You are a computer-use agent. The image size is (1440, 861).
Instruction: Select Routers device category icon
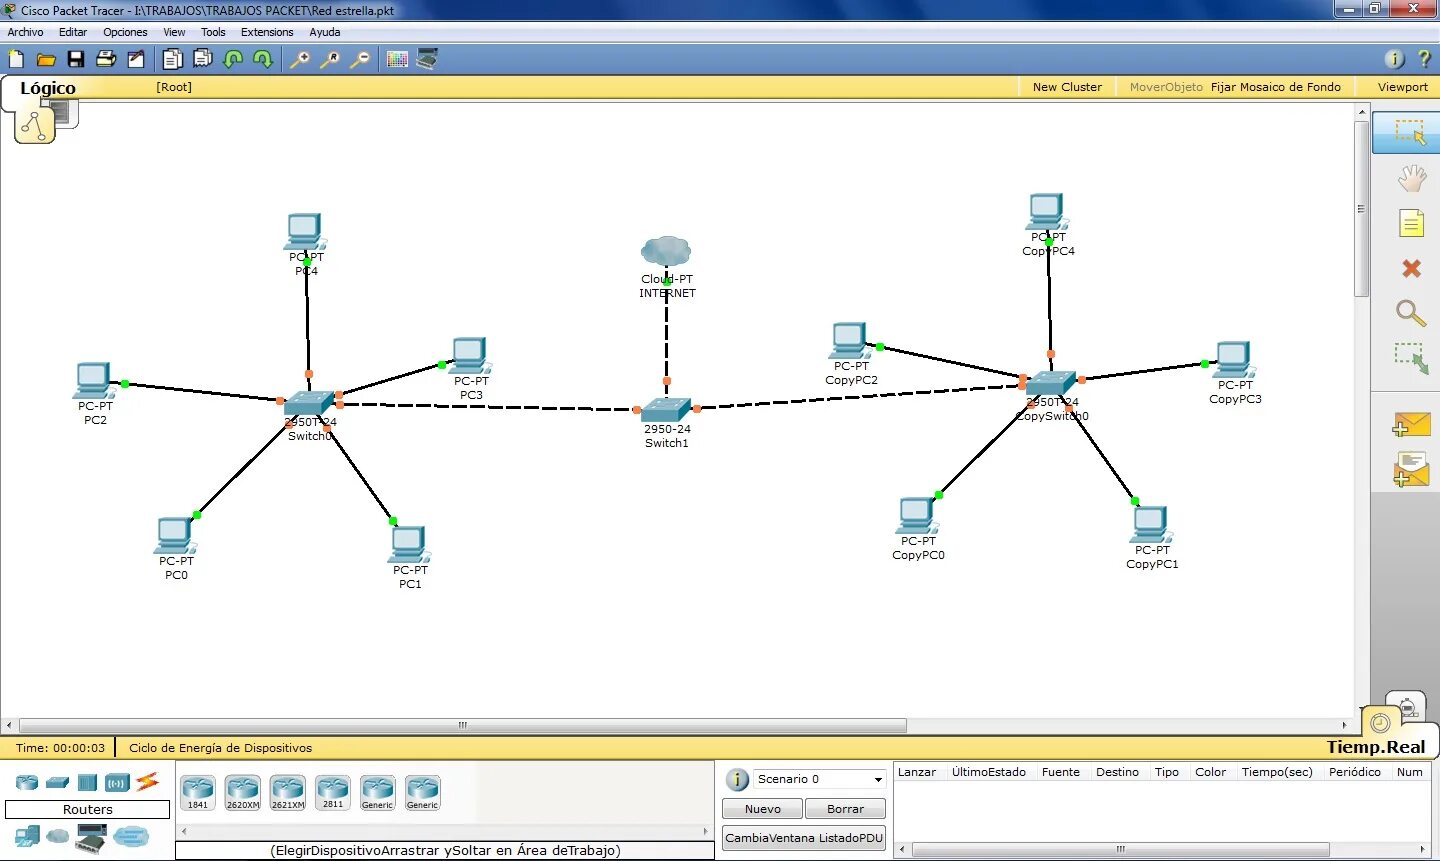[27, 782]
